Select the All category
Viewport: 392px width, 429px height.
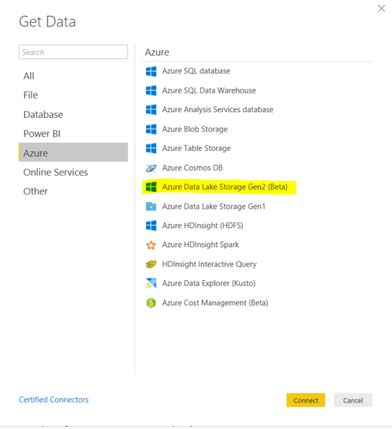tap(29, 76)
